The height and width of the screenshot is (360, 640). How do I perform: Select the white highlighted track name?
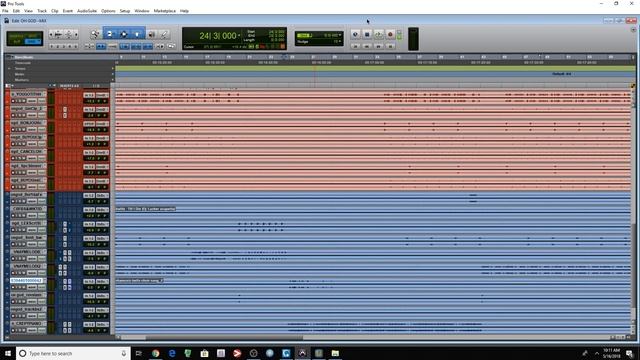coord(26,281)
